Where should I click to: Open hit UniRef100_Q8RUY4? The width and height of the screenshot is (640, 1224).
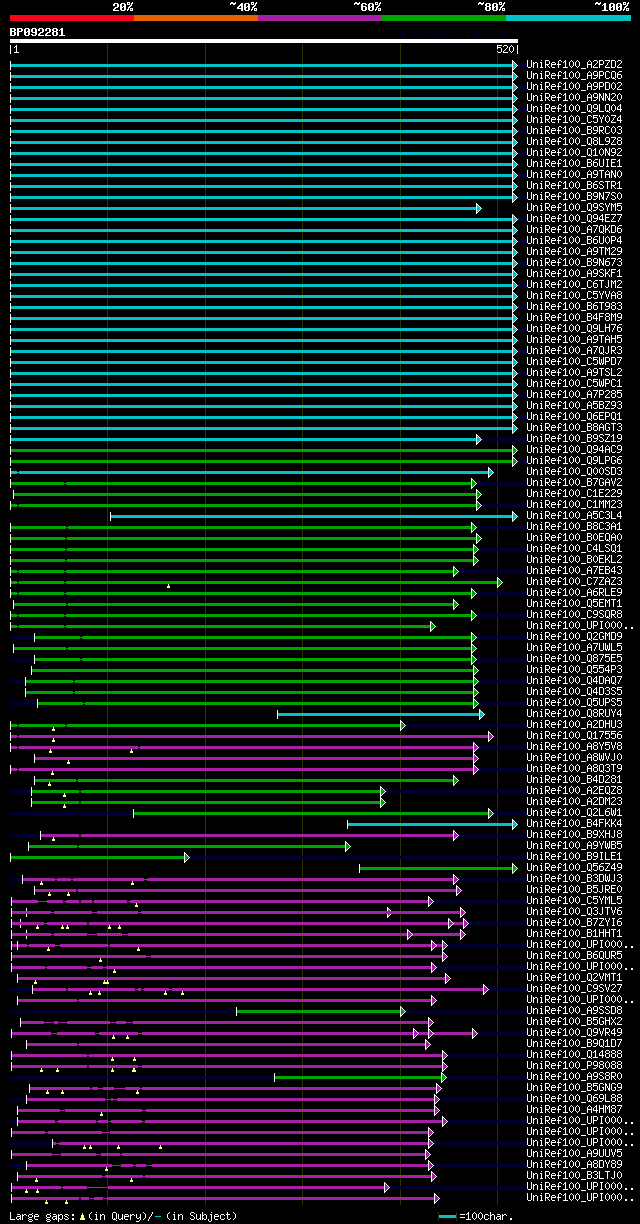[x=574, y=714]
